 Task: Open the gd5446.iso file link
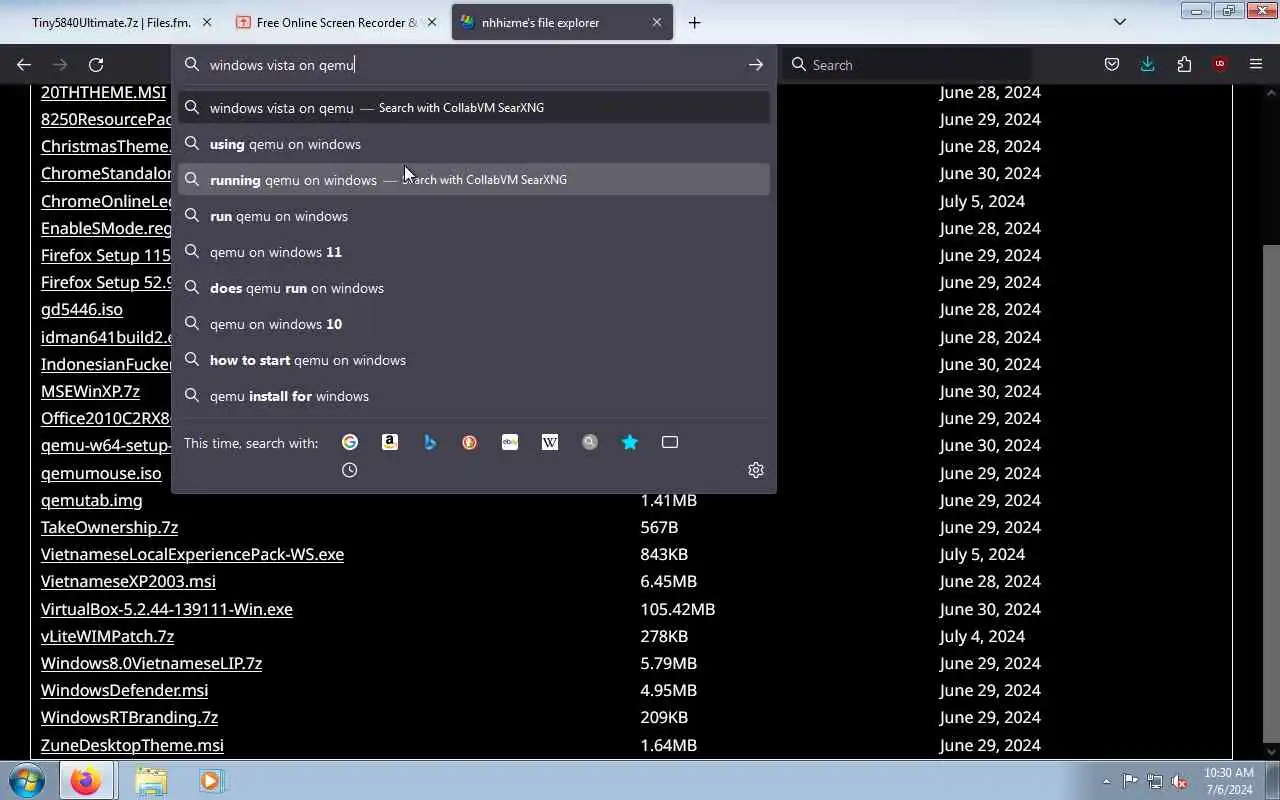pyautogui.click(x=82, y=310)
